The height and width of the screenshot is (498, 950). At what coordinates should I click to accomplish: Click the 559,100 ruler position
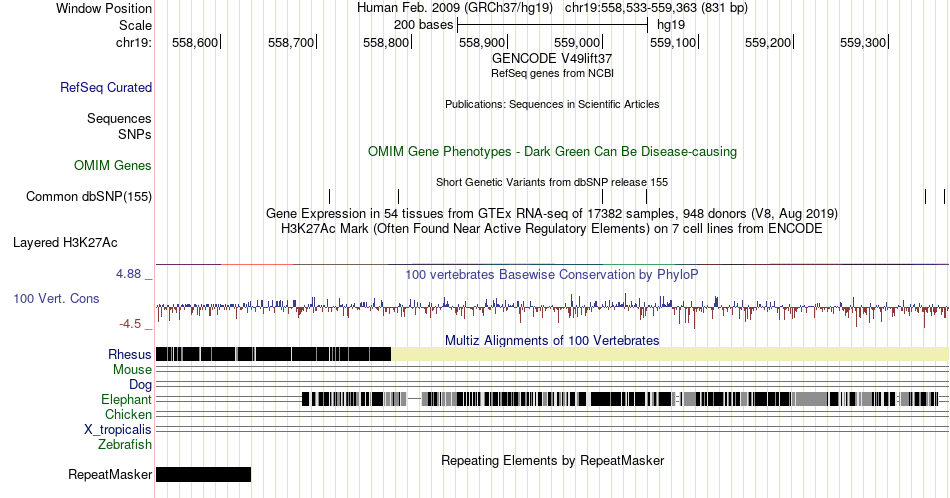coord(673,42)
